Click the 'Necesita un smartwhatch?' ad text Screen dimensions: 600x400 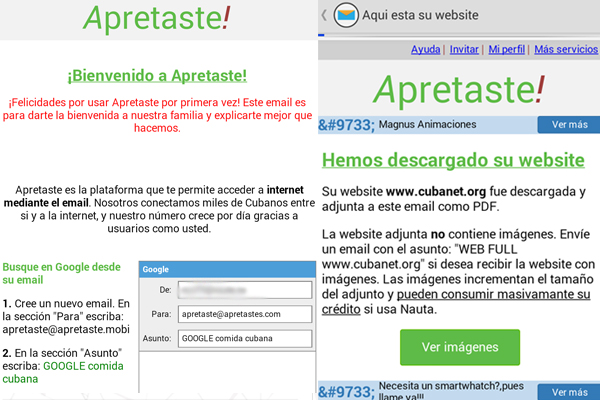click(451, 391)
